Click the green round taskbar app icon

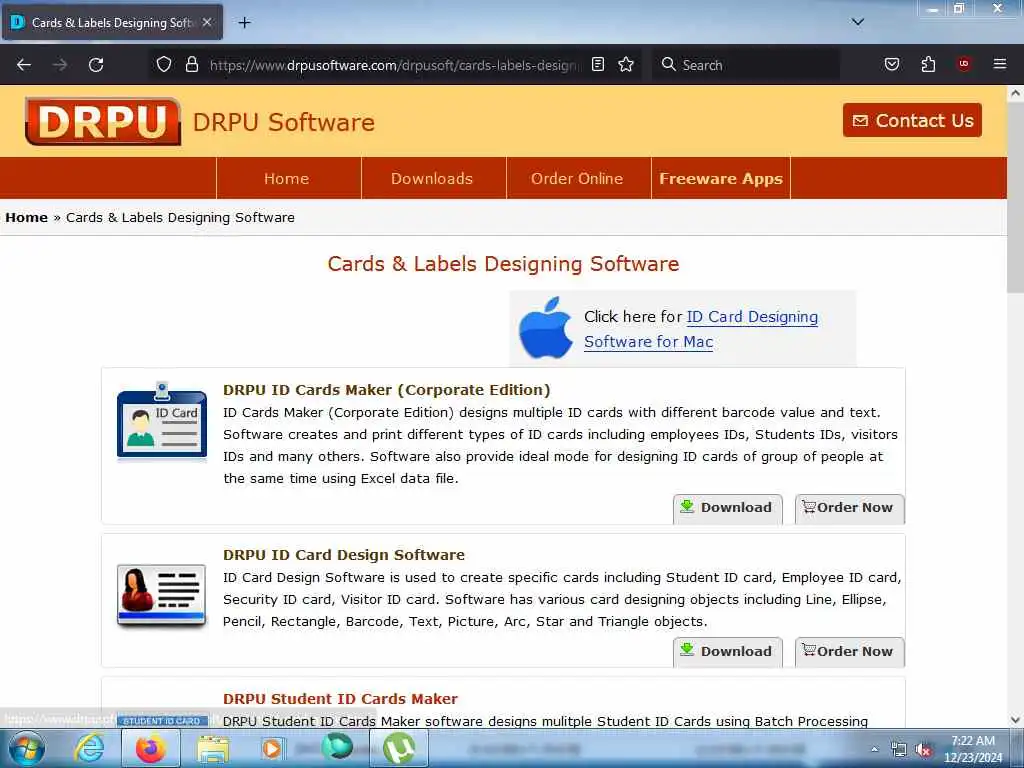coord(337,747)
